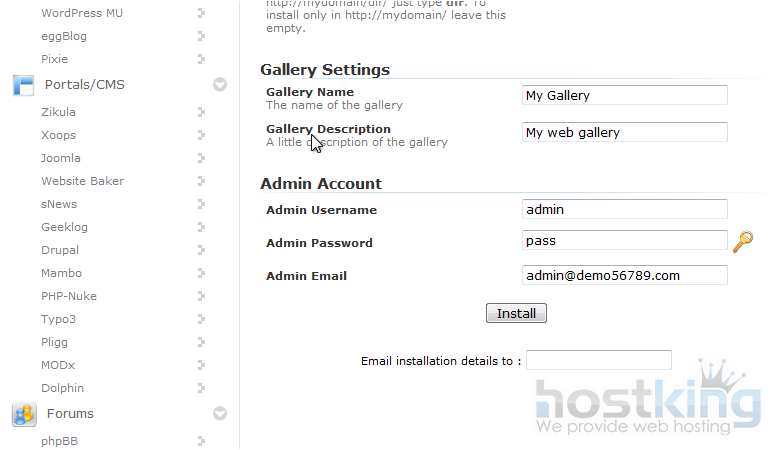Open the PHP-Nuke sidebar entry
Image resolution: width=776 pixels, height=450 pixels.
[x=68, y=296]
